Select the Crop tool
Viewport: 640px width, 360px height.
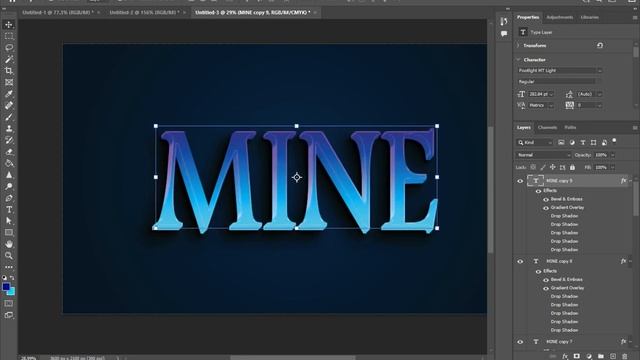9,71
